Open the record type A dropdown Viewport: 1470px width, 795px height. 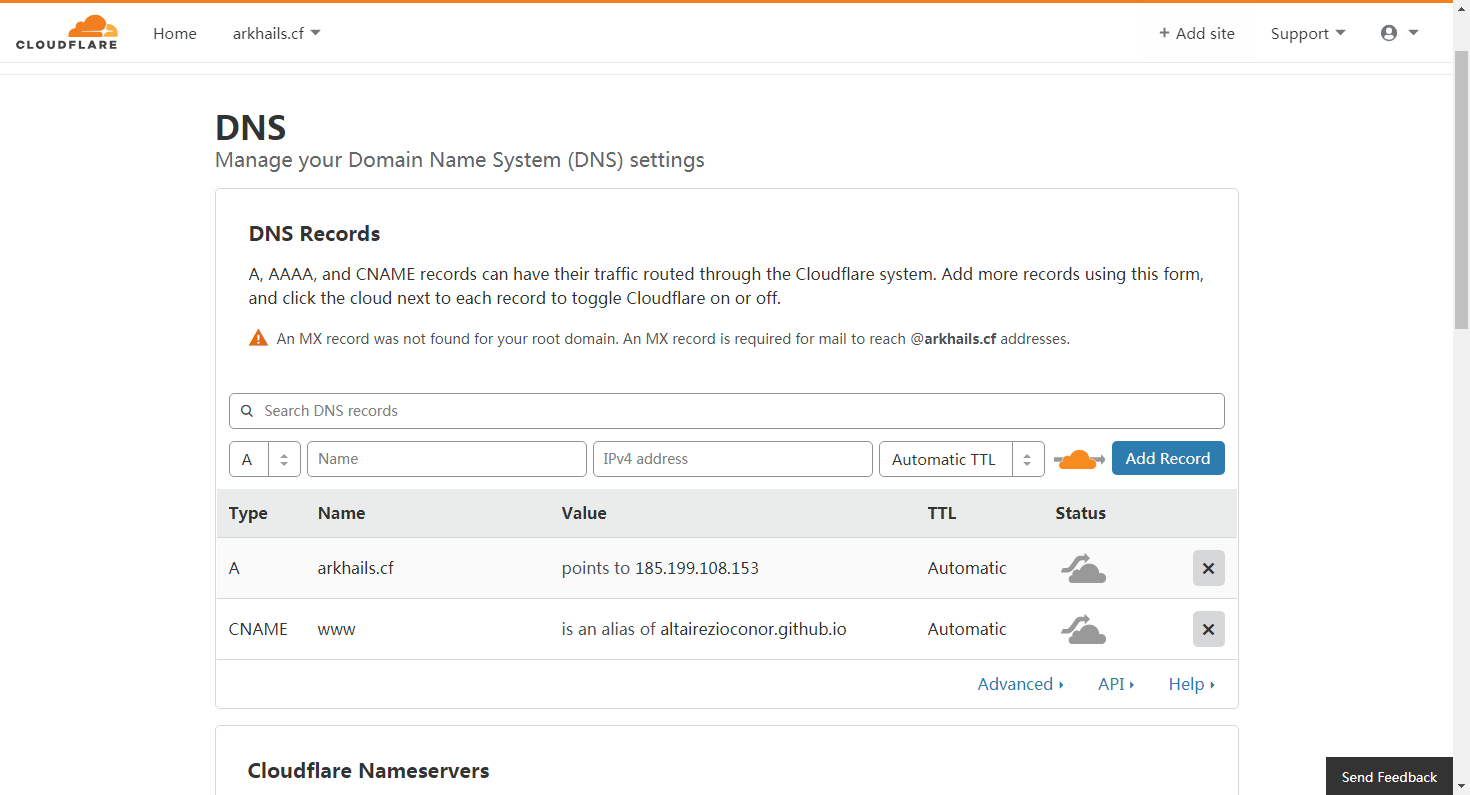point(265,459)
